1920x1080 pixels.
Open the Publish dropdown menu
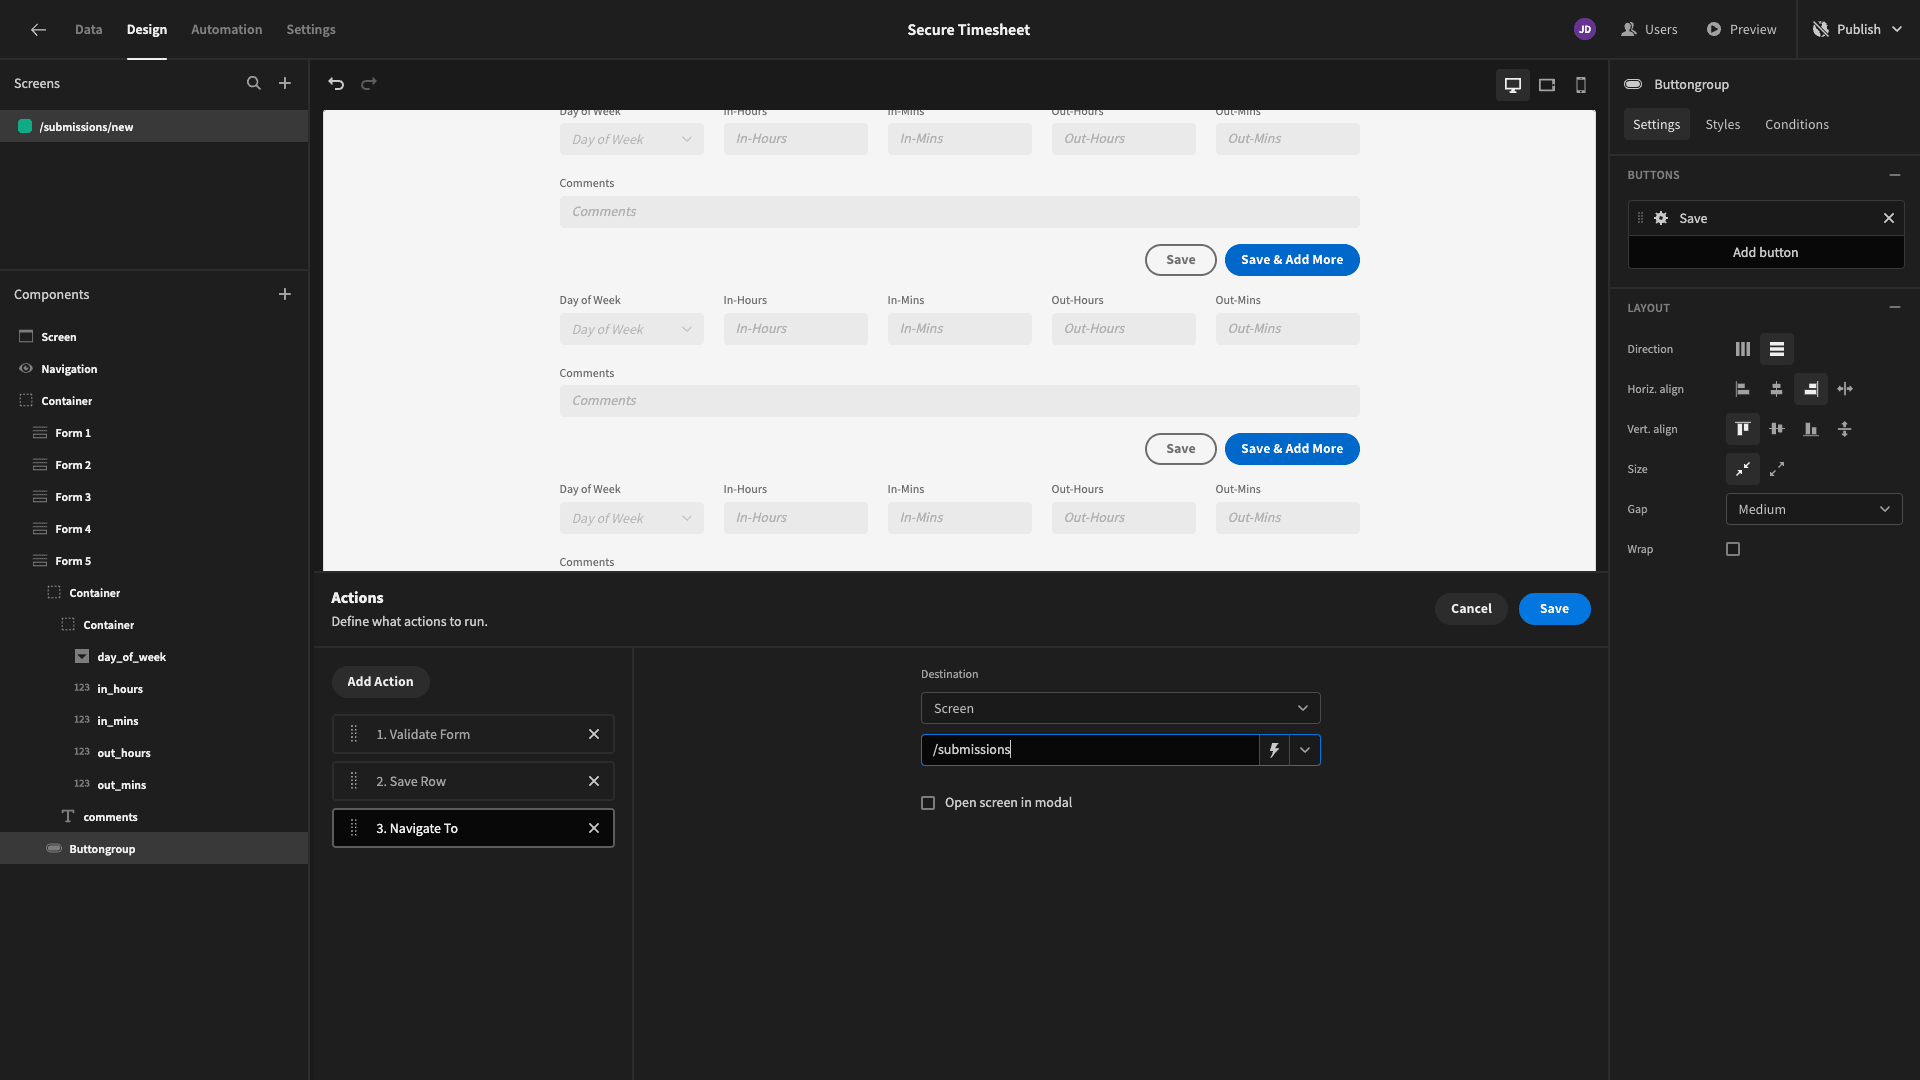(1858, 30)
